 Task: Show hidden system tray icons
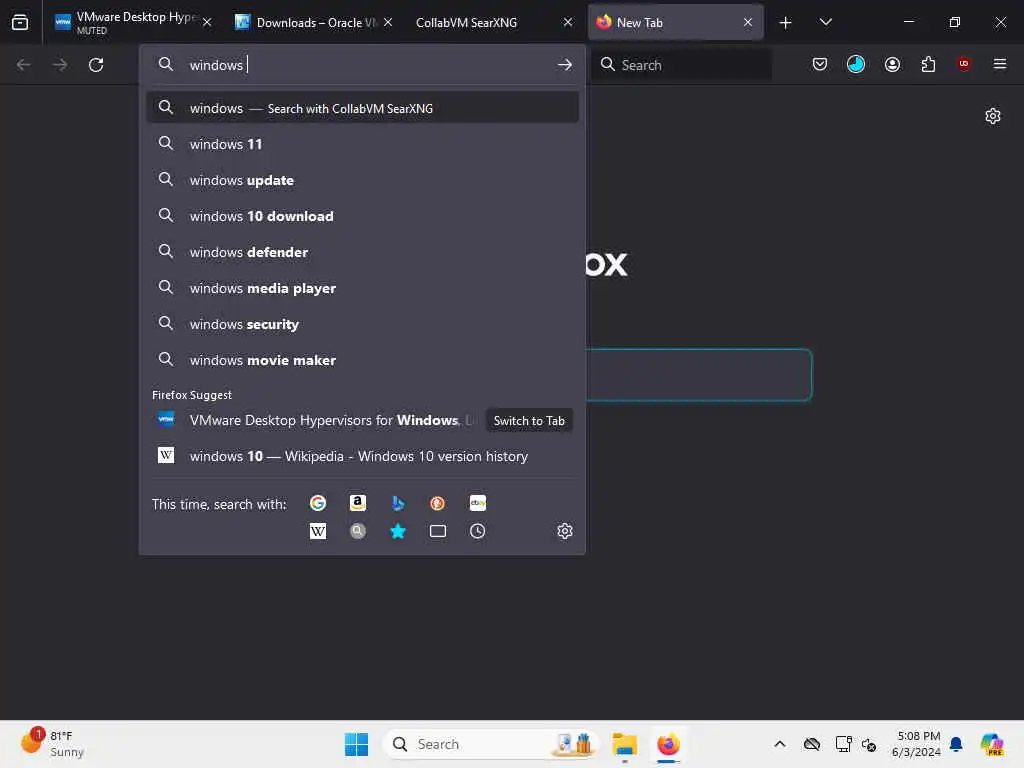tap(780, 744)
